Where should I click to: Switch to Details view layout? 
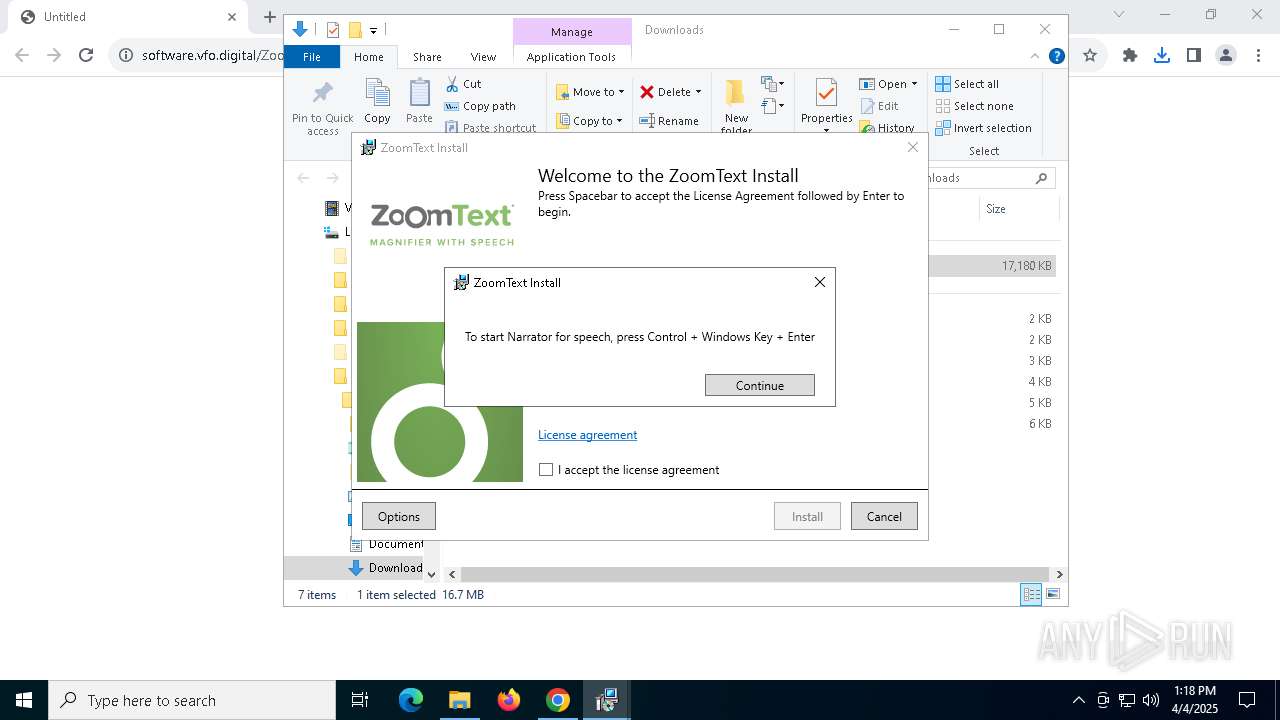1030,595
